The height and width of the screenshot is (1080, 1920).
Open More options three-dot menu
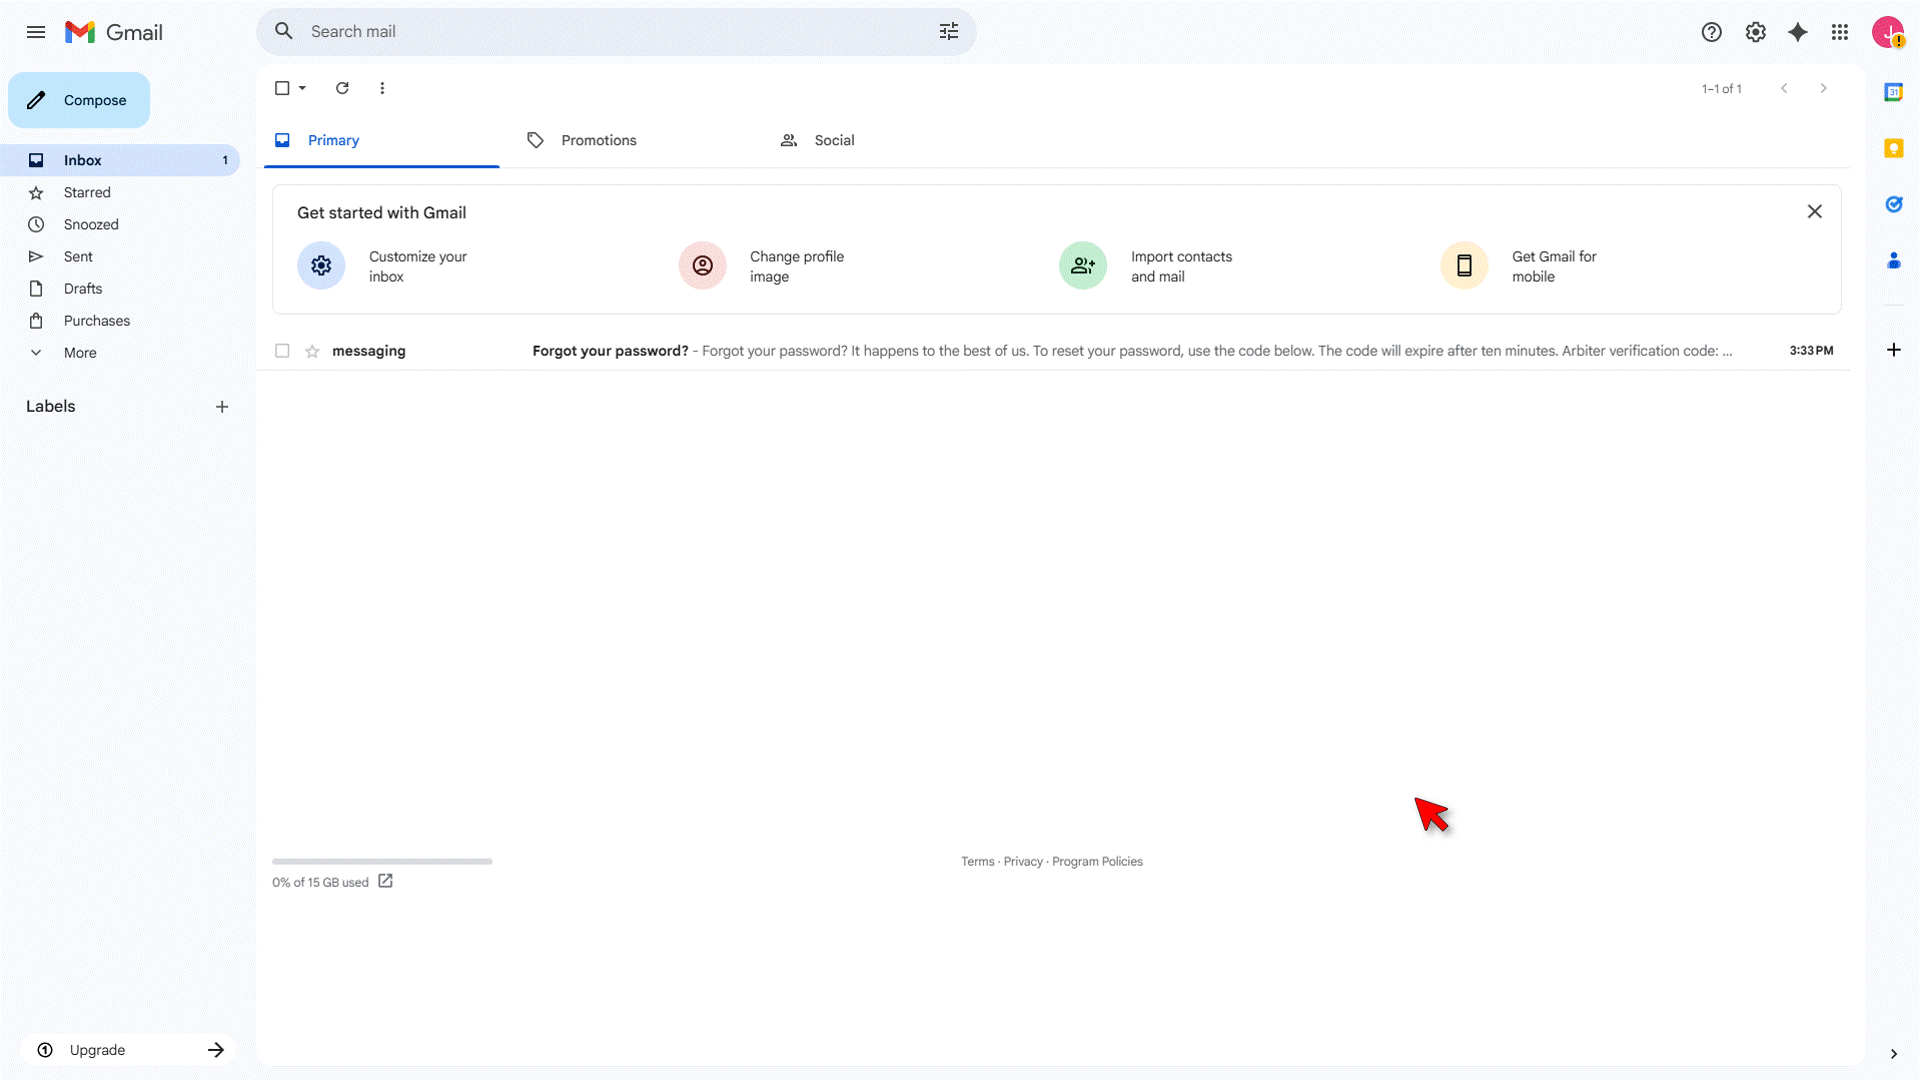382,88
